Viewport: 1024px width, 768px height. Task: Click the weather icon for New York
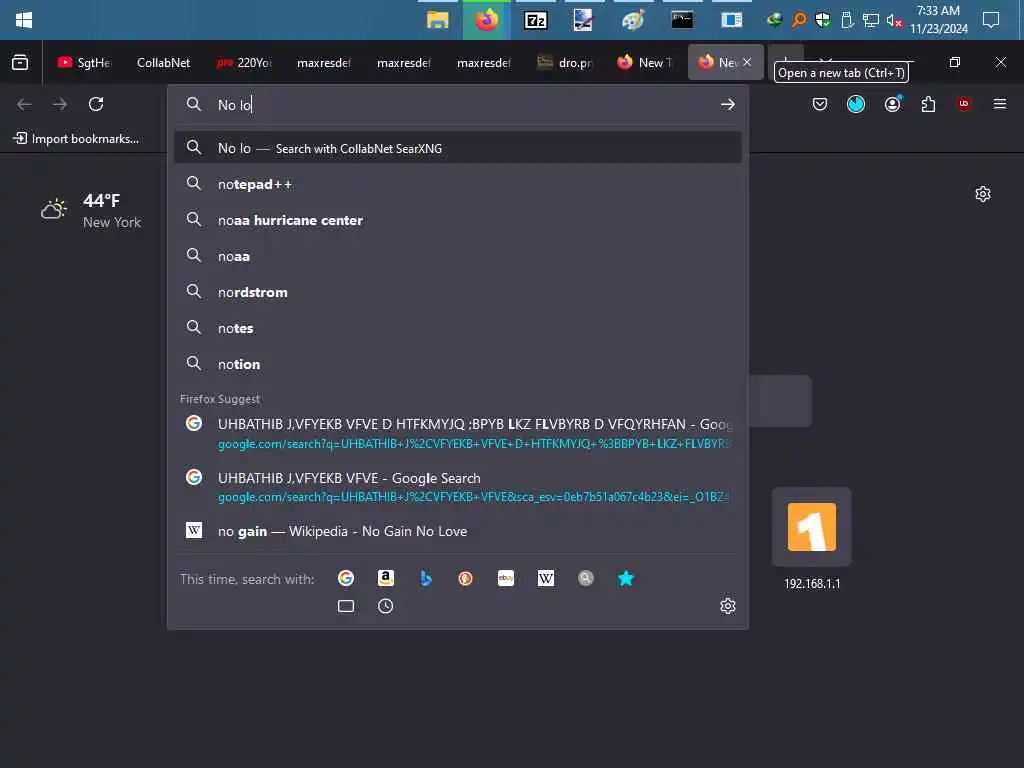54,209
